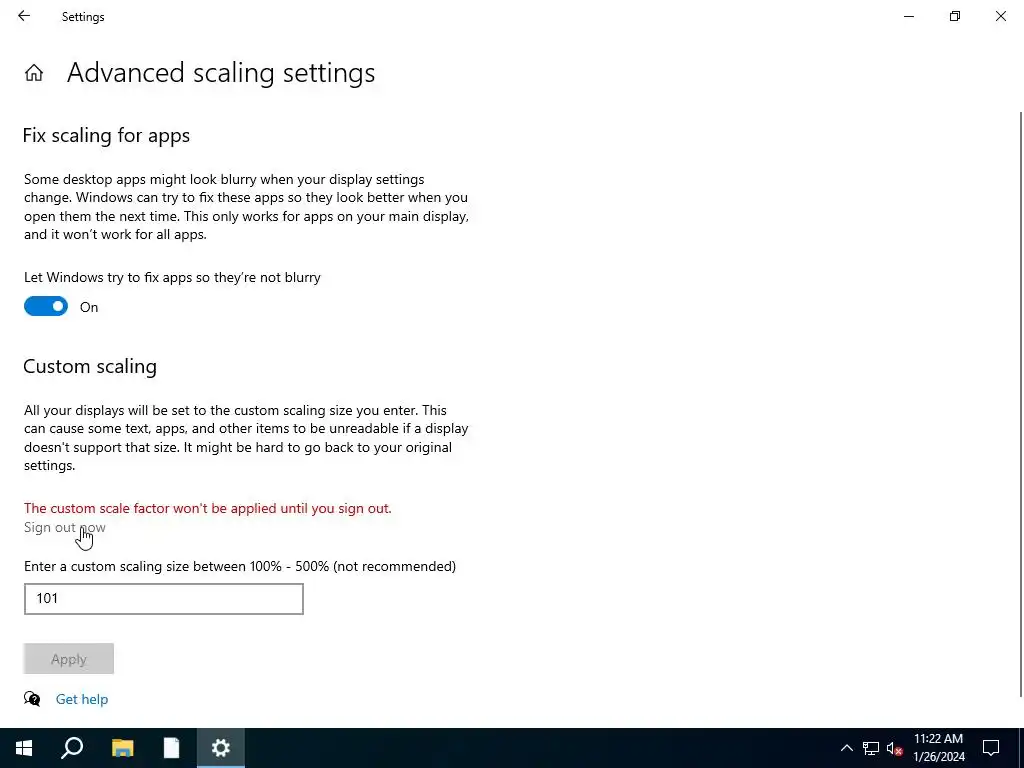This screenshot has height=768, width=1024.
Task: Click the On label beside the toggle
Action: (x=89, y=307)
